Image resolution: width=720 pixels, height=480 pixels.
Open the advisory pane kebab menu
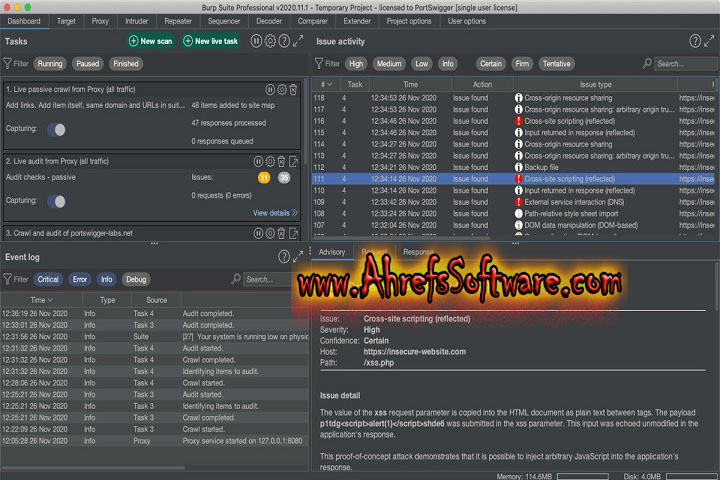tap(310, 251)
